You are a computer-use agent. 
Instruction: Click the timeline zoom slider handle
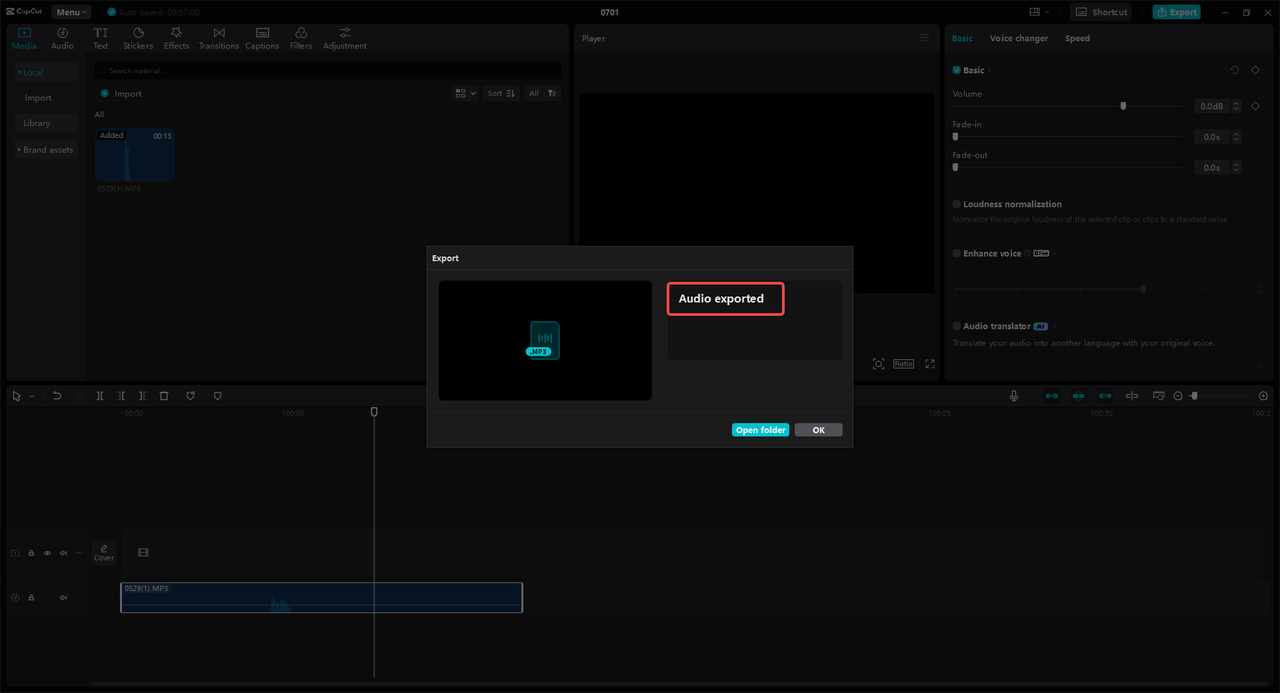1194,396
